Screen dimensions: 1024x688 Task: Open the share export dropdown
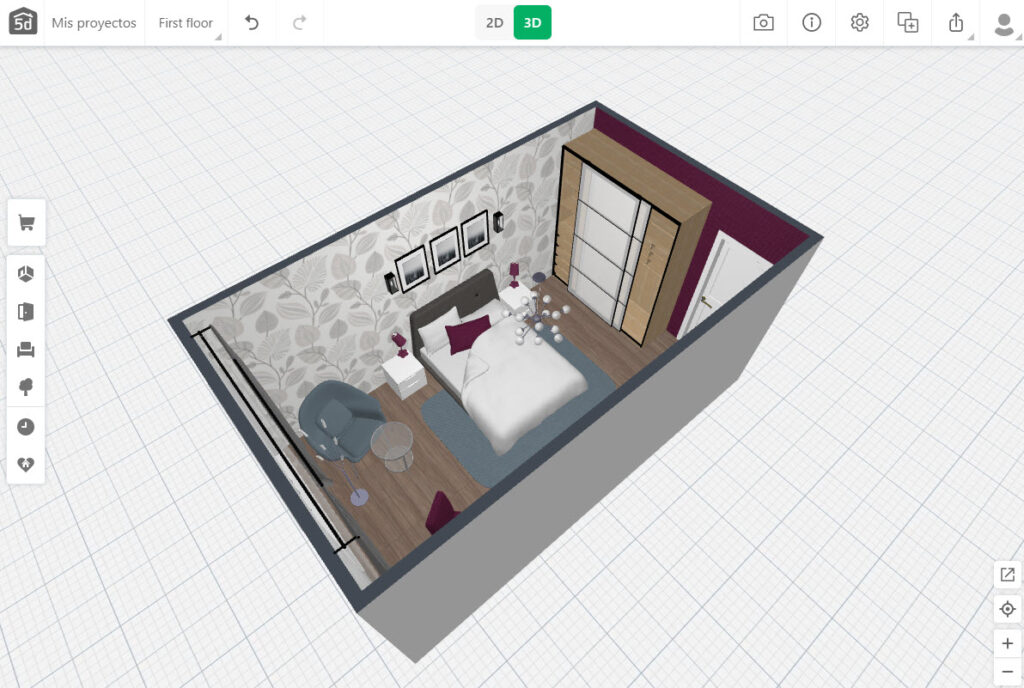tap(956, 23)
